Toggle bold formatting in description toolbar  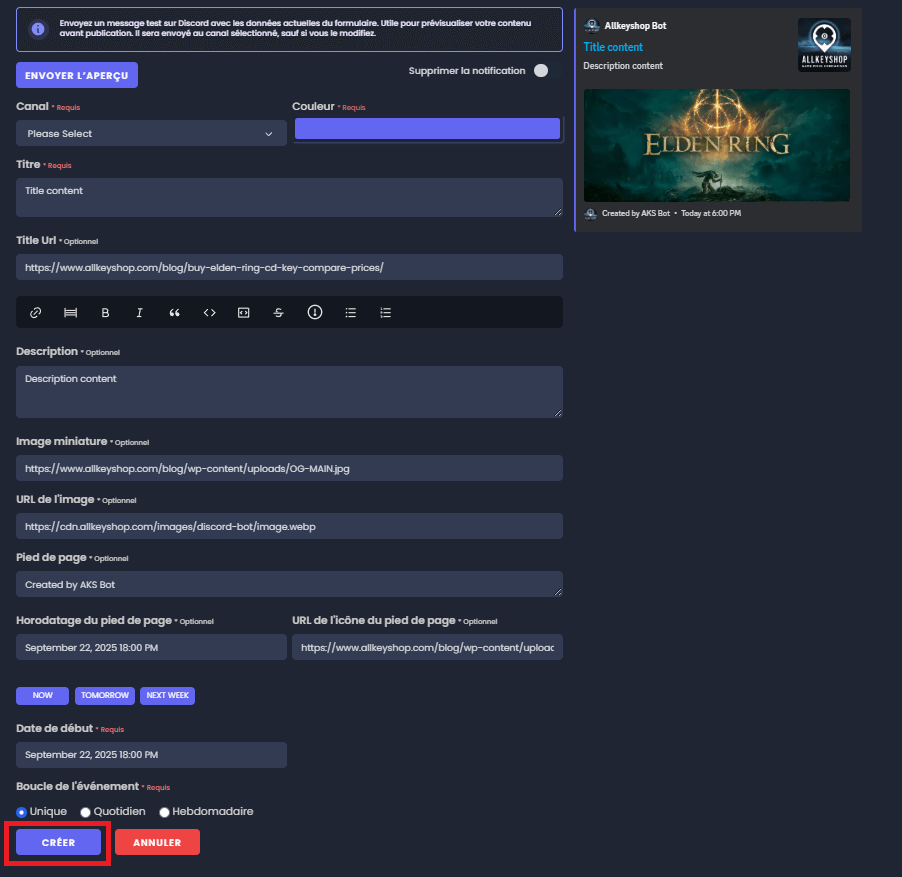[105, 312]
